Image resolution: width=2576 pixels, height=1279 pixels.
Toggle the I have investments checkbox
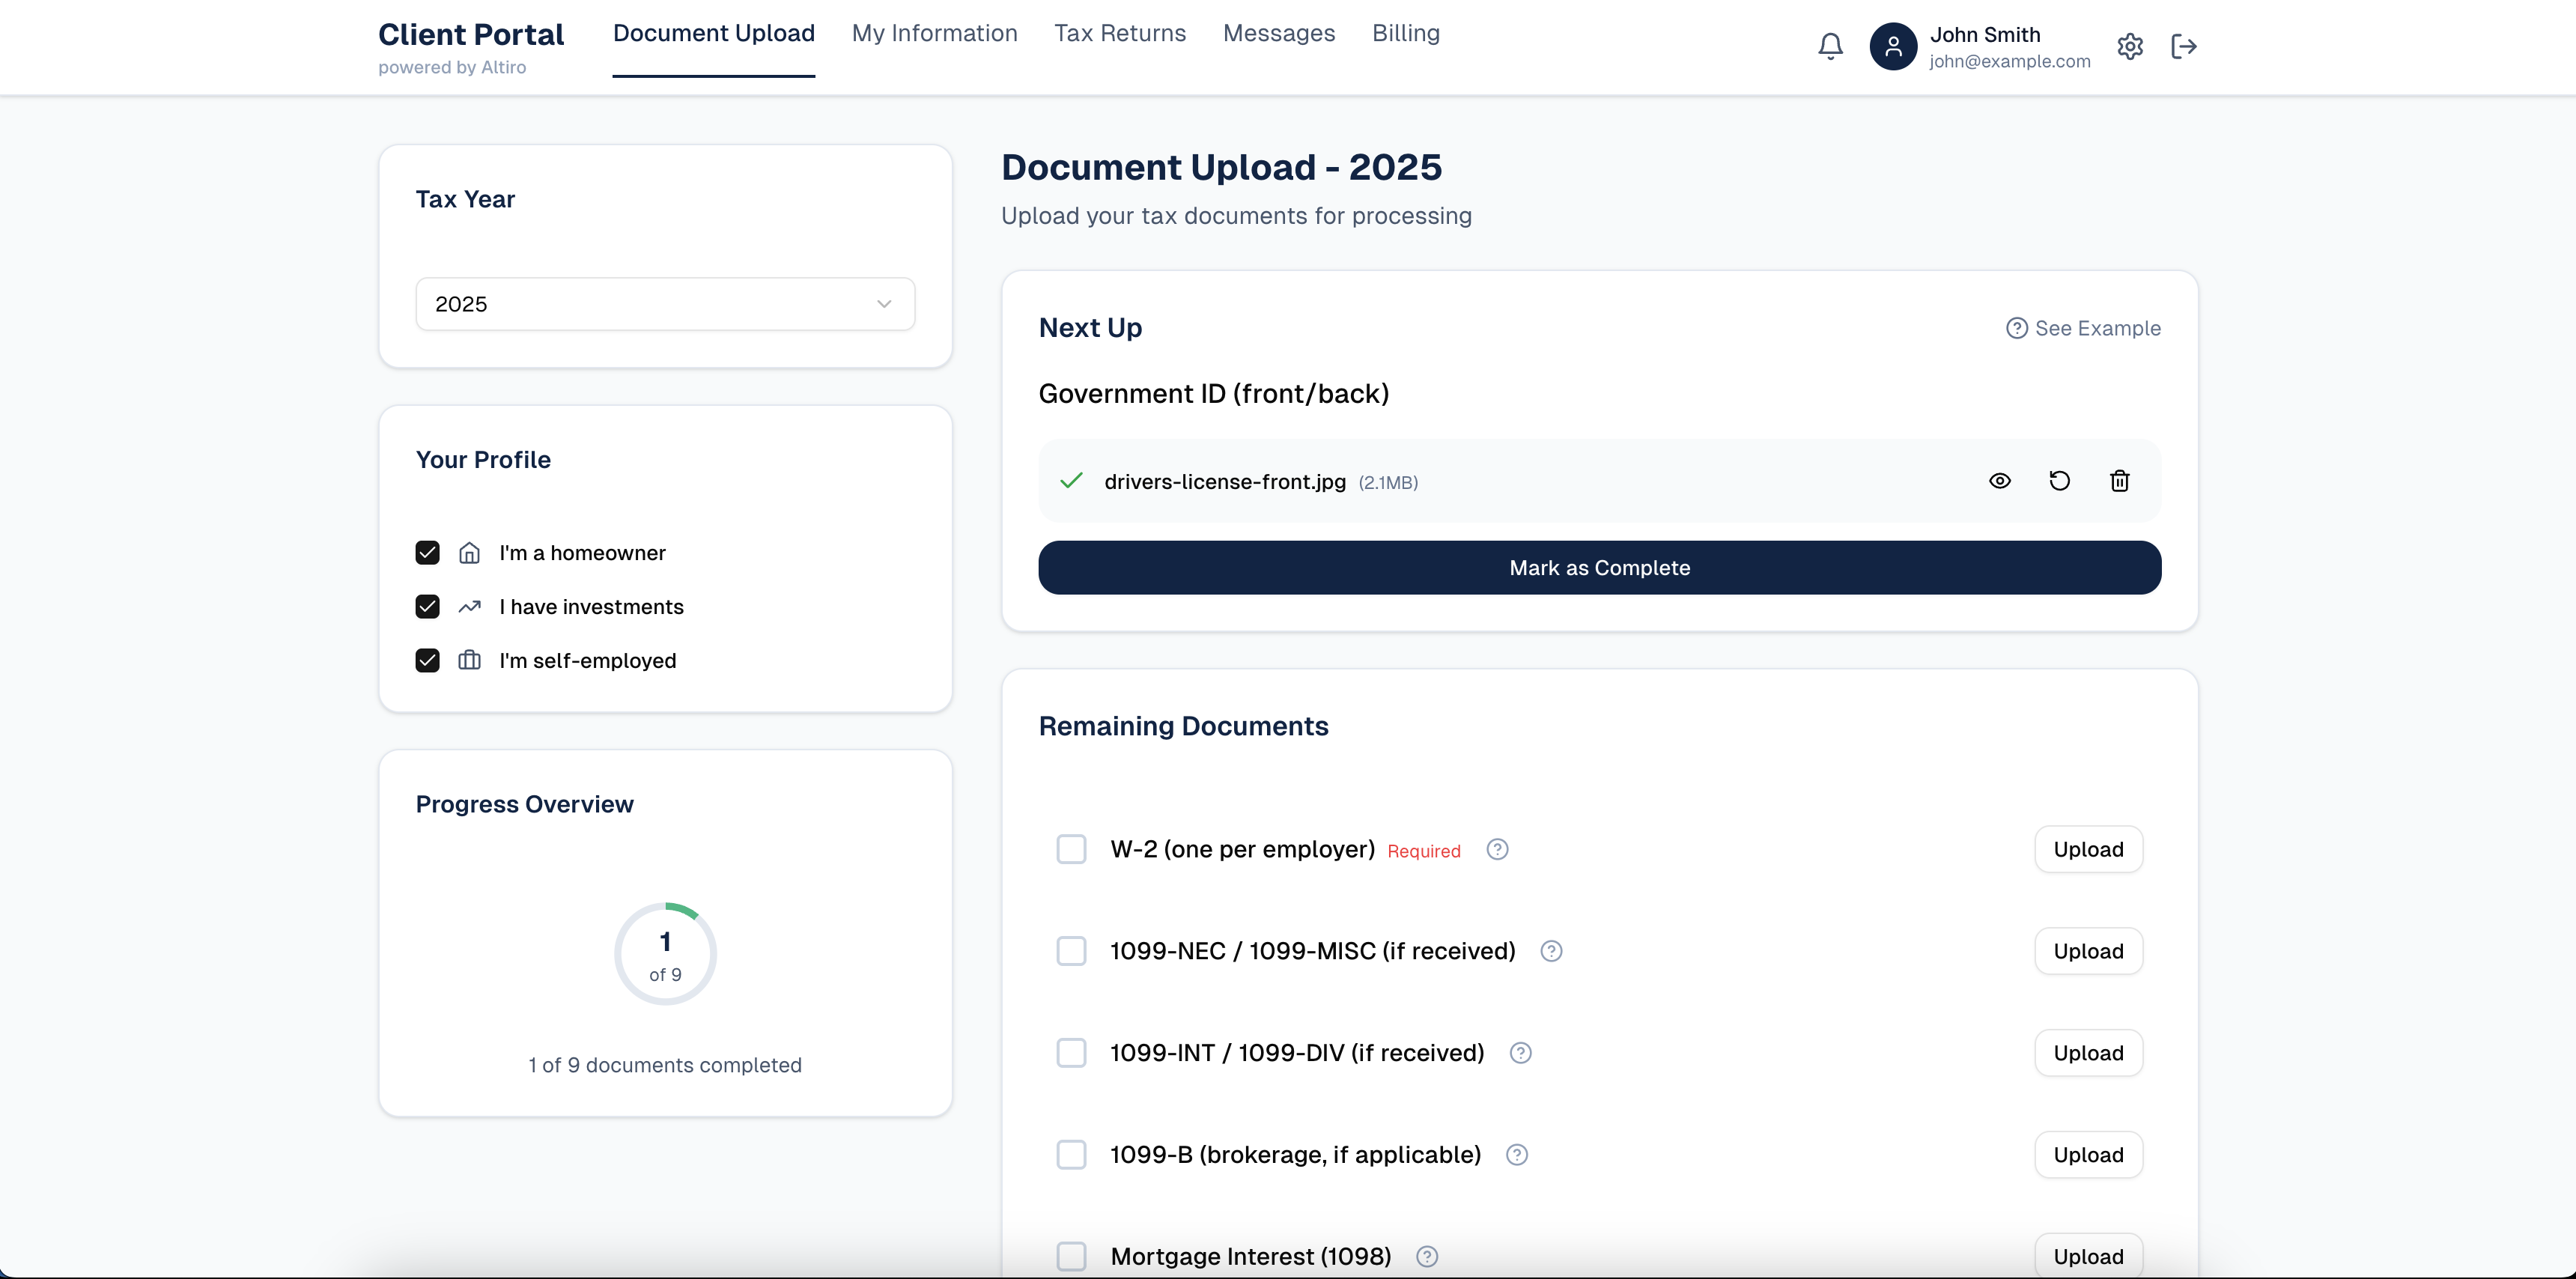[x=427, y=607]
